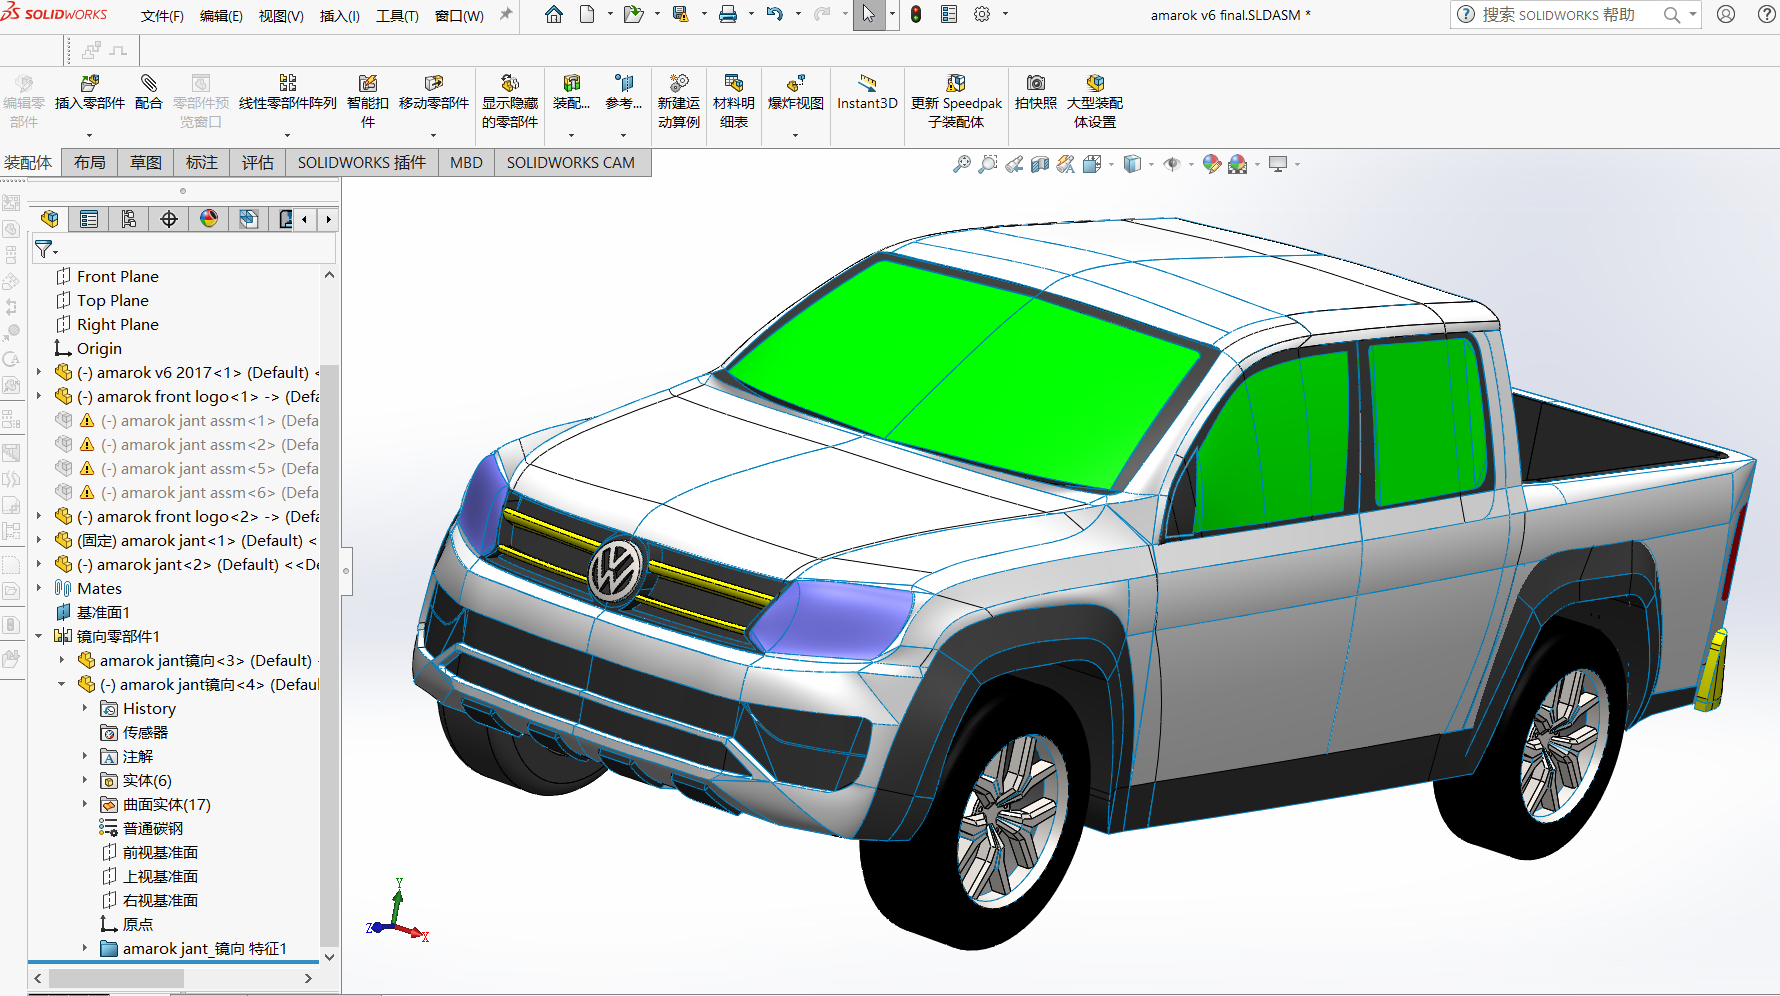Viewport: 1780px width, 996px height.
Task: Click 显示隐藏的零部件 show hidden components
Action: tap(510, 101)
